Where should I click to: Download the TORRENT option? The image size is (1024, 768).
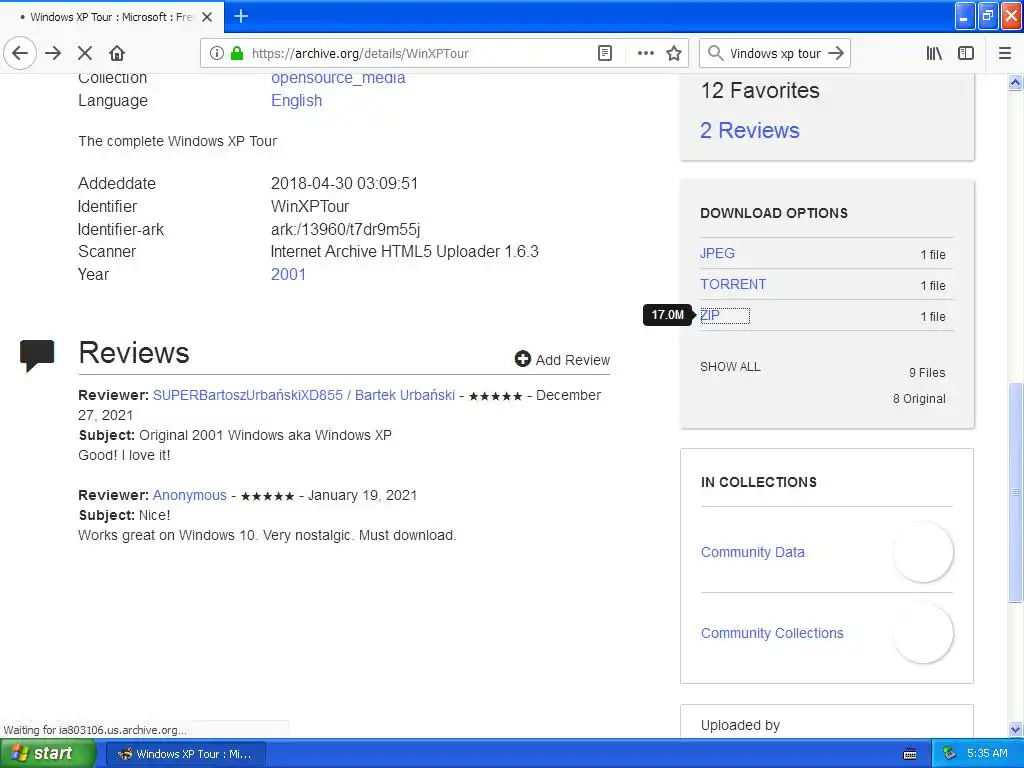[x=733, y=284]
